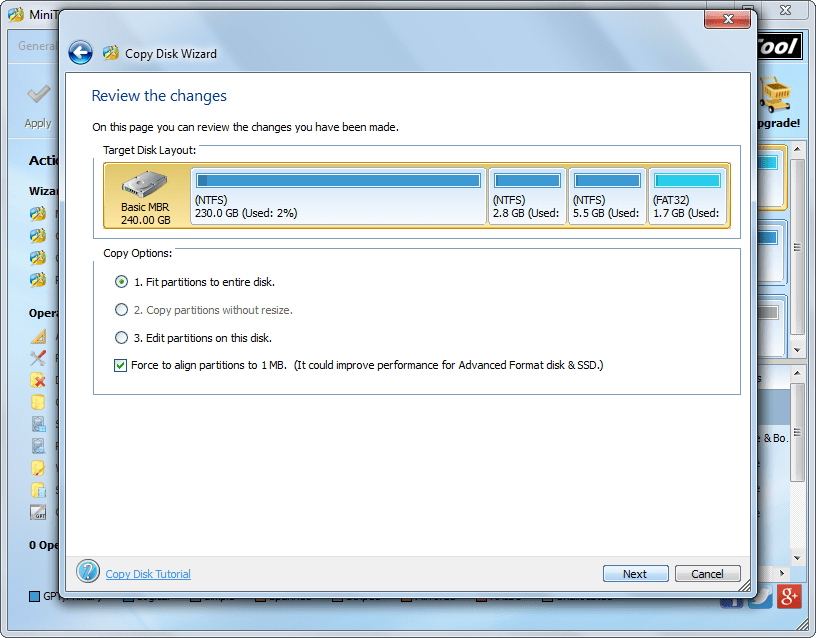
Task: Click the Google+ share icon
Action: (x=788, y=596)
